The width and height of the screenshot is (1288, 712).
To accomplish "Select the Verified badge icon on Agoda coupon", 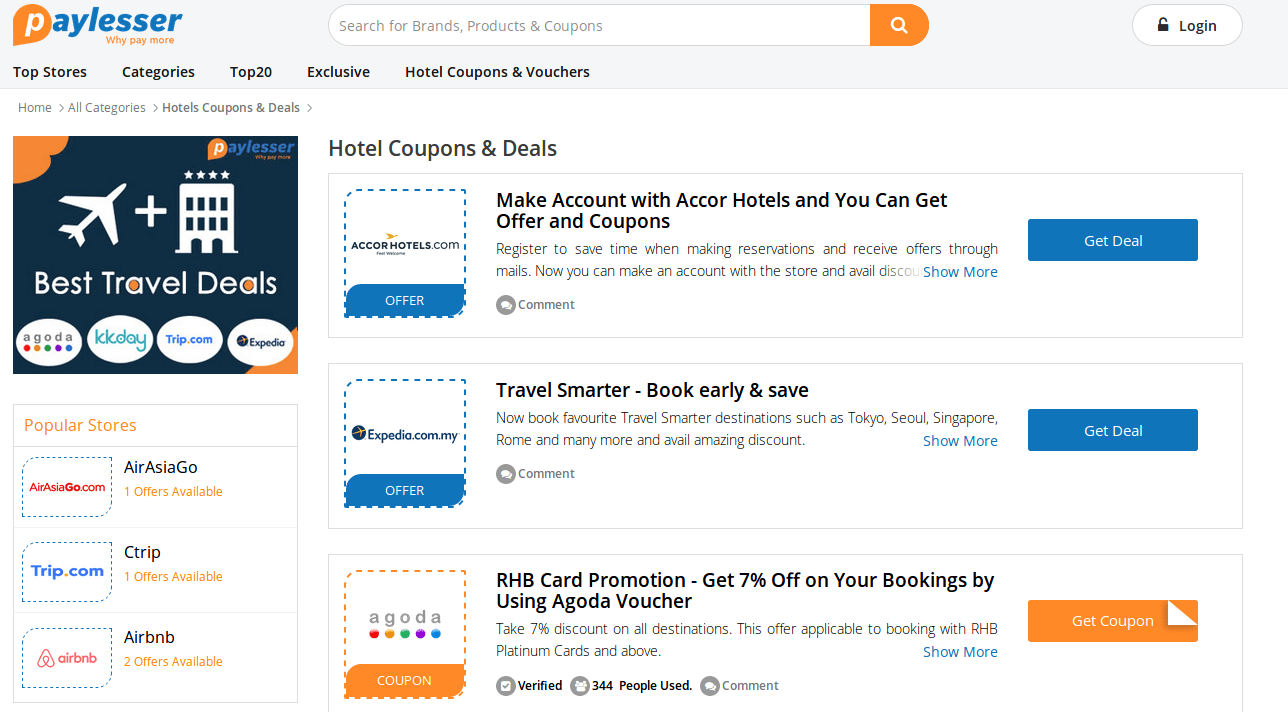I will pos(506,685).
